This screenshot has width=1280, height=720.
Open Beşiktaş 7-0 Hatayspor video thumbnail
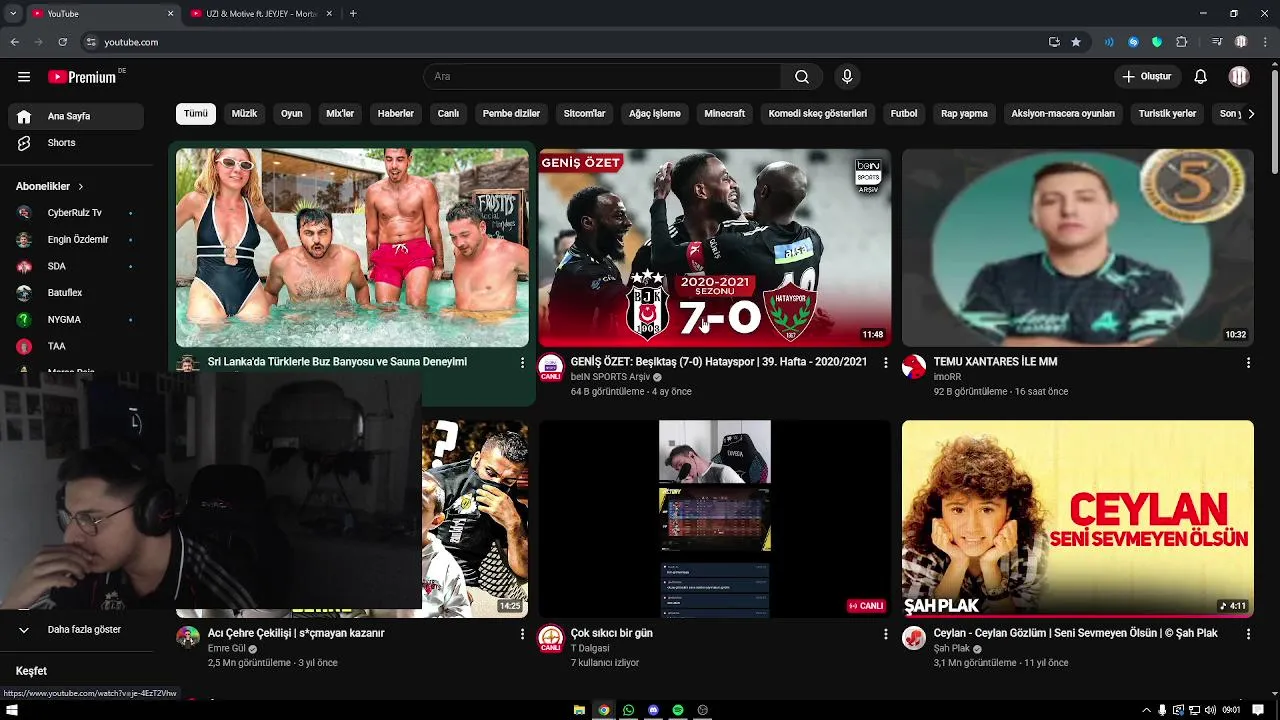pos(714,248)
